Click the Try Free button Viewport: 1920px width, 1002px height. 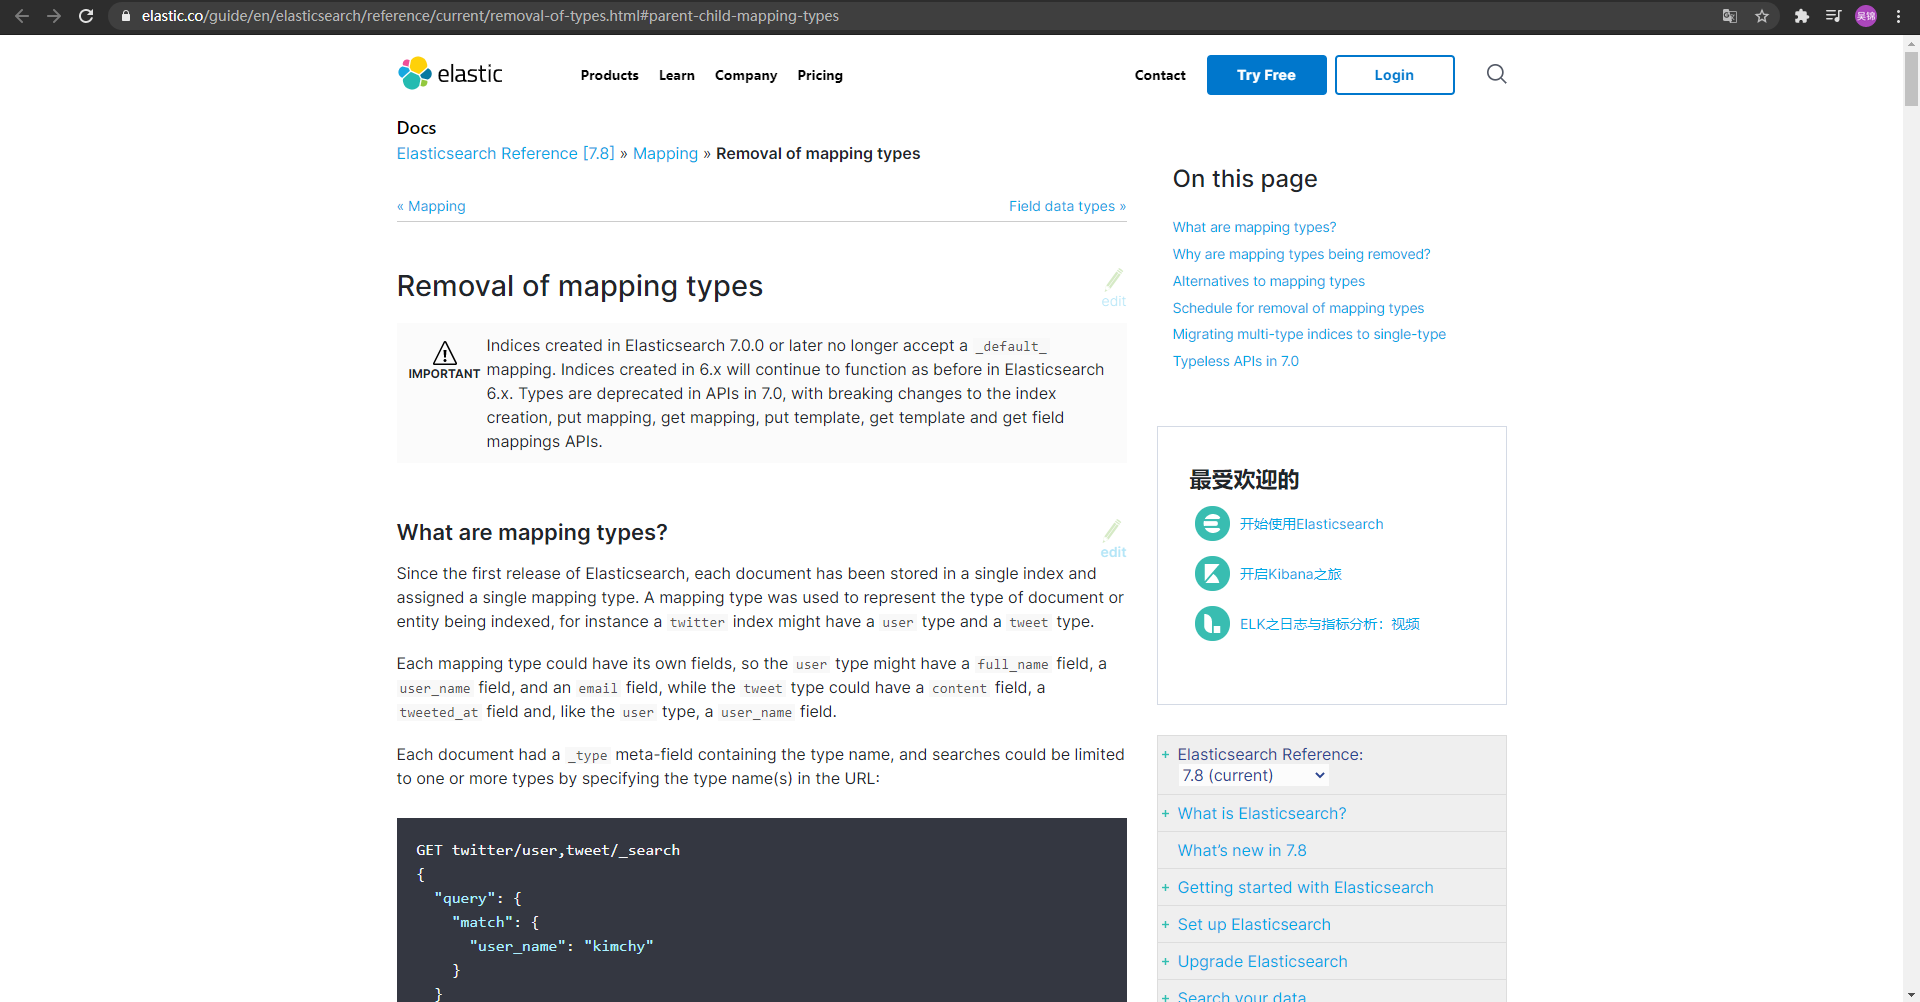(1266, 75)
